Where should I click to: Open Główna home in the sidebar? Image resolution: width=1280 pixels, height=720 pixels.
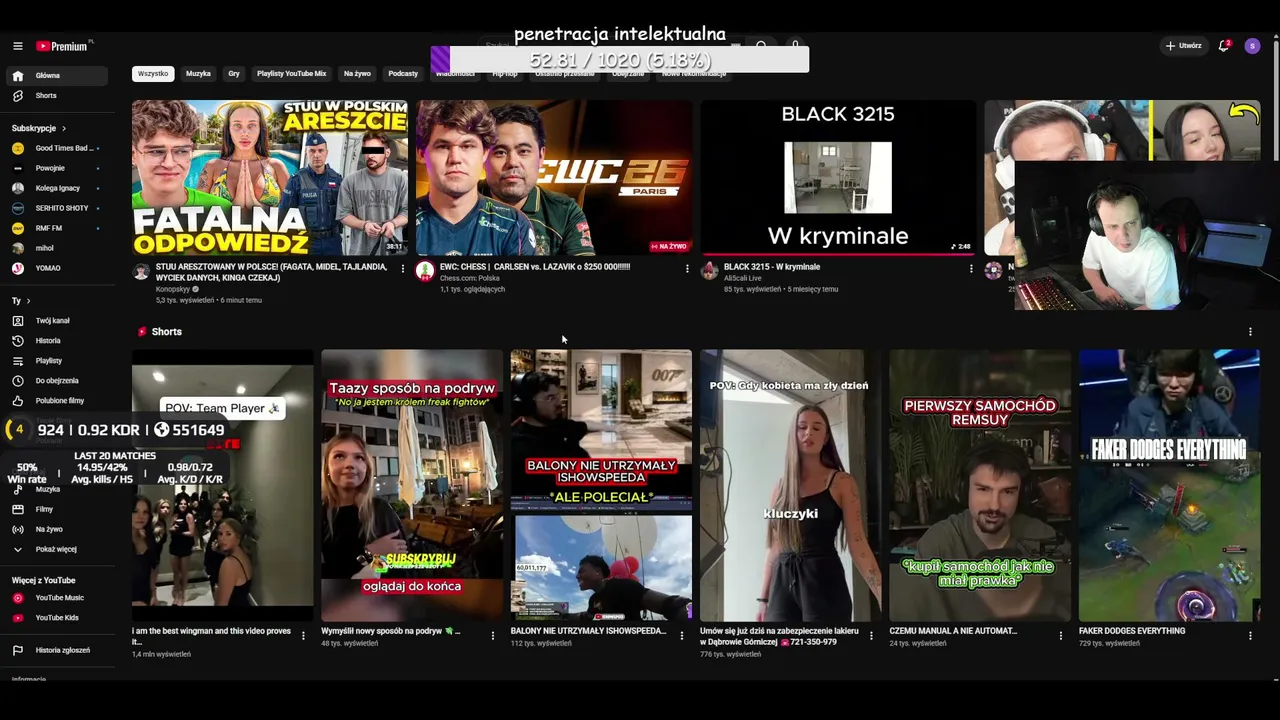tap(56, 76)
